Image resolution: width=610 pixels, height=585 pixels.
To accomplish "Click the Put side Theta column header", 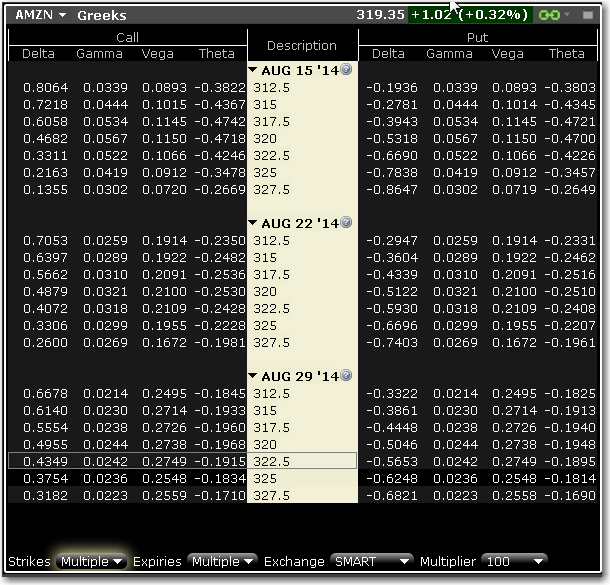I will (567, 54).
